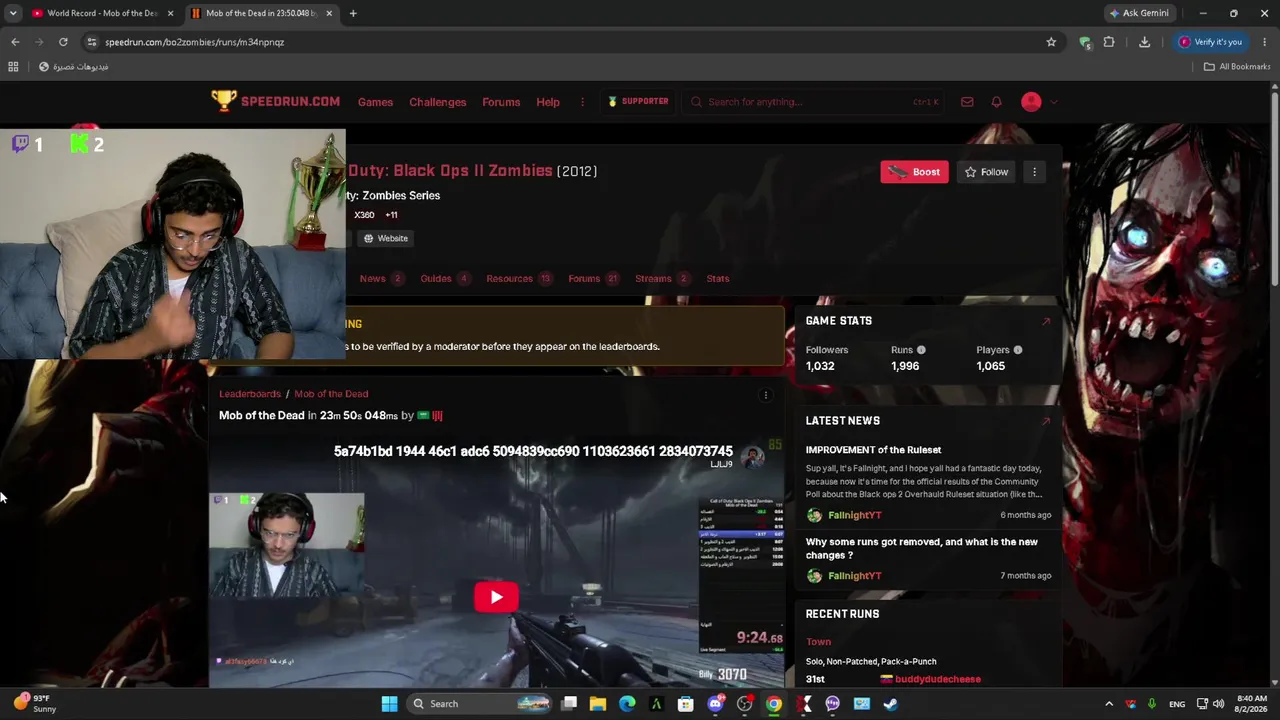Follow the Black Ops II Zombies game

[x=986, y=172]
